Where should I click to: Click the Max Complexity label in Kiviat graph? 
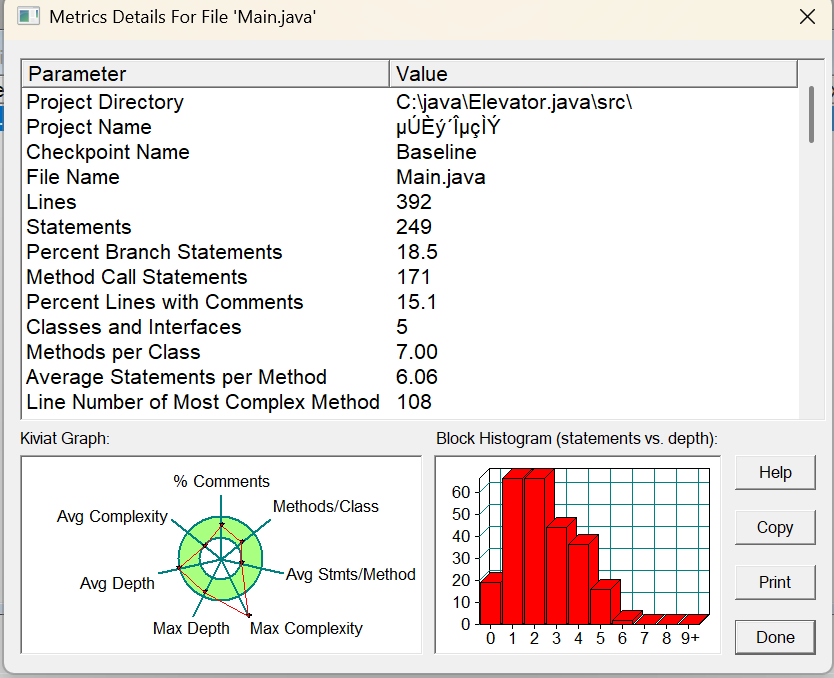306,628
